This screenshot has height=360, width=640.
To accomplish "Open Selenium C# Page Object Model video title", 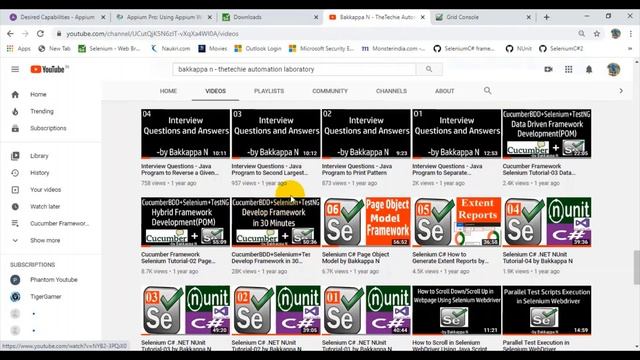I will click(356, 258).
